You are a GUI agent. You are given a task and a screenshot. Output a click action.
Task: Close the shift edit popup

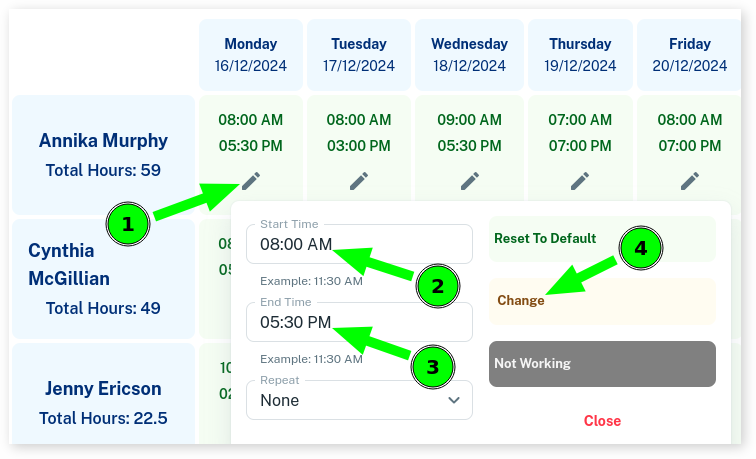pyautogui.click(x=602, y=421)
